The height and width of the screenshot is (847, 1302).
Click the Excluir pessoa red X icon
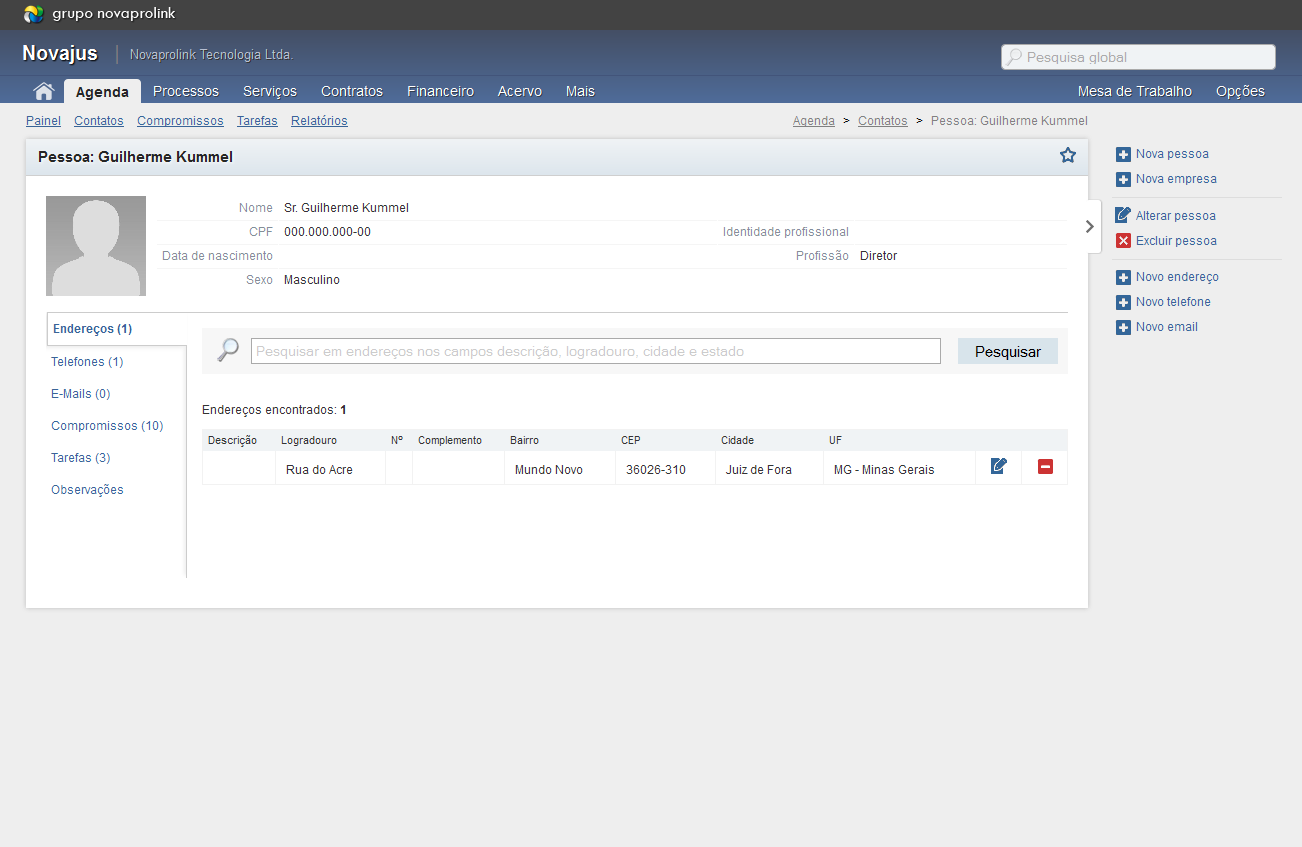(1123, 241)
